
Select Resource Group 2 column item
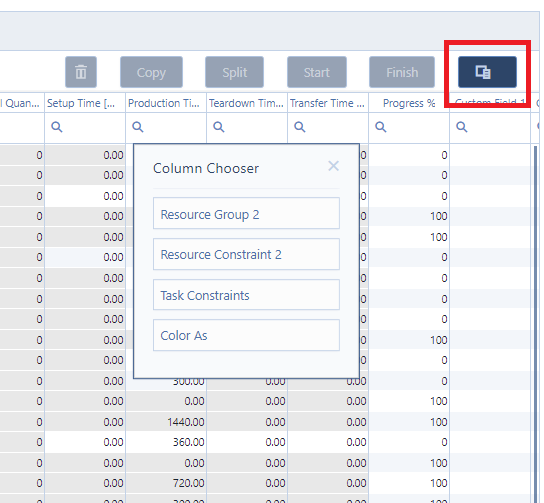[246, 213]
